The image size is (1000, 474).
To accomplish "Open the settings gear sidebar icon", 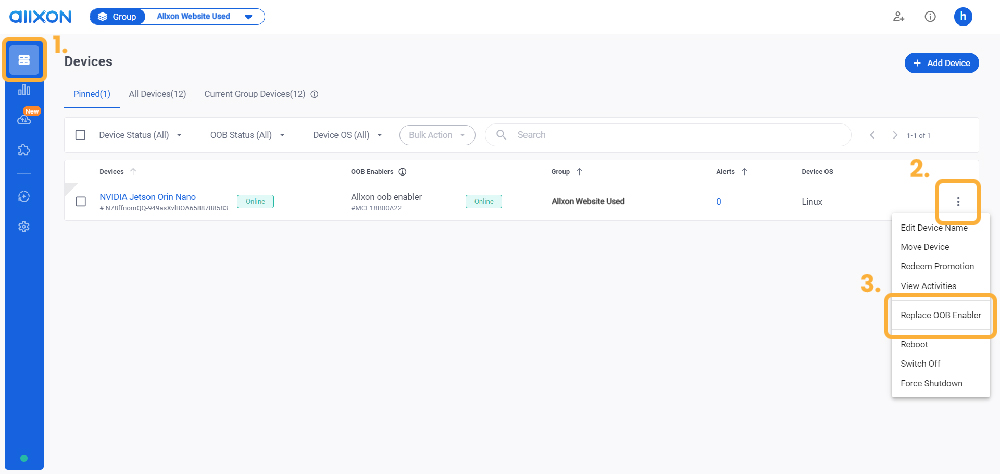I will click(x=24, y=226).
